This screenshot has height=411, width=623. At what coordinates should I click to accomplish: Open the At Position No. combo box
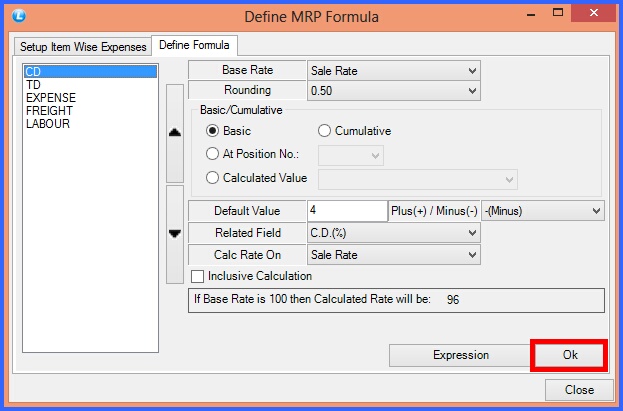pyautogui.click(x=351, y=155)
